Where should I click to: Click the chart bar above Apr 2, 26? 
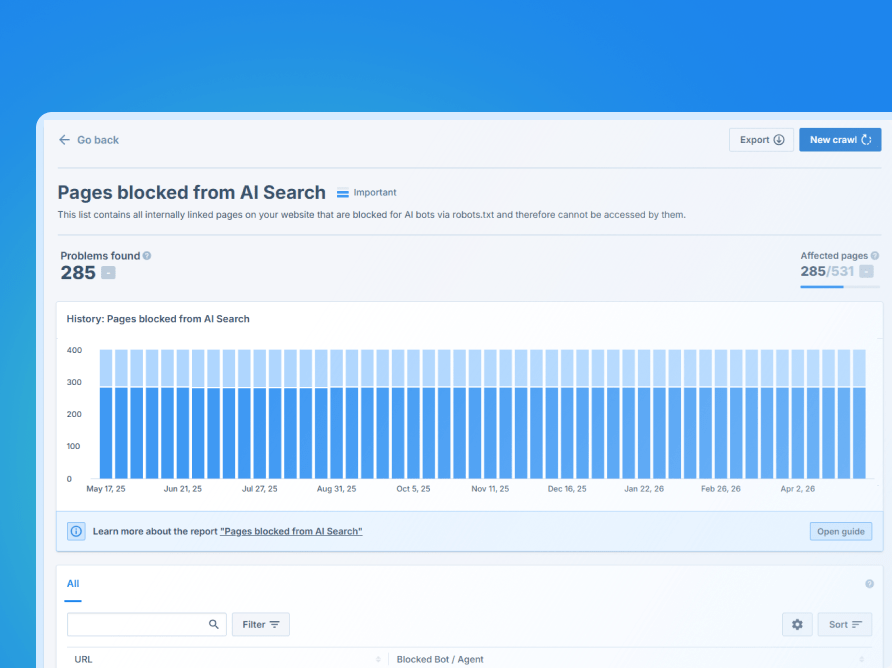coord(798,414)
